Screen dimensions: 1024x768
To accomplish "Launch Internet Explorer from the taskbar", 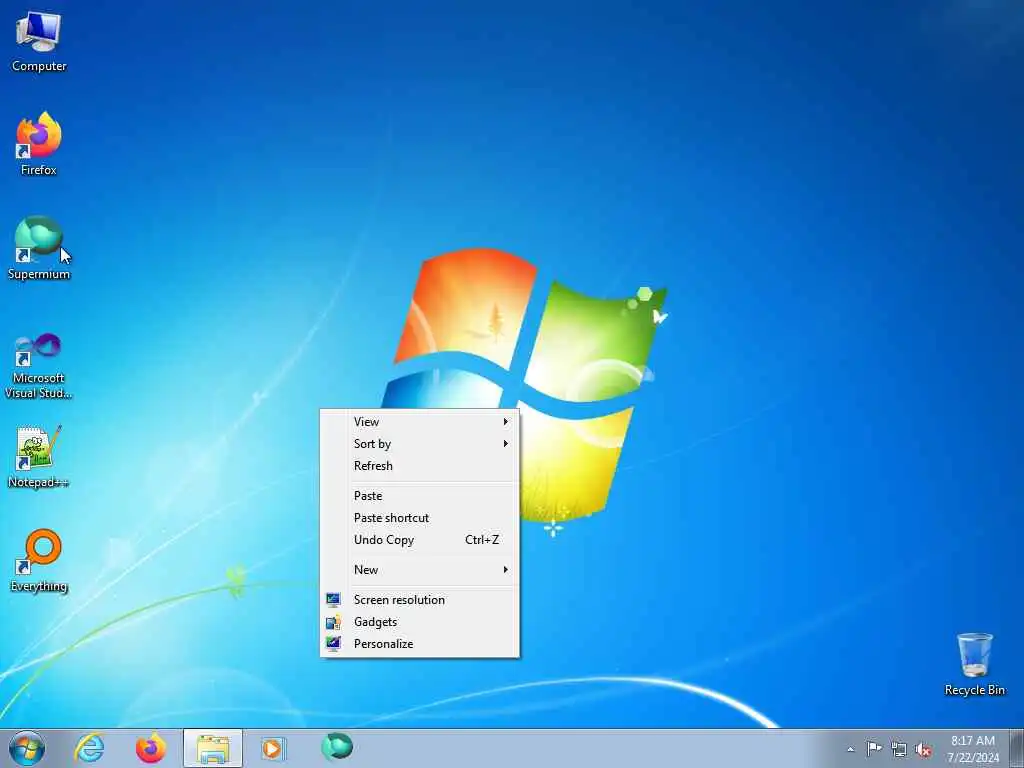I will click(x=89, y=748).
